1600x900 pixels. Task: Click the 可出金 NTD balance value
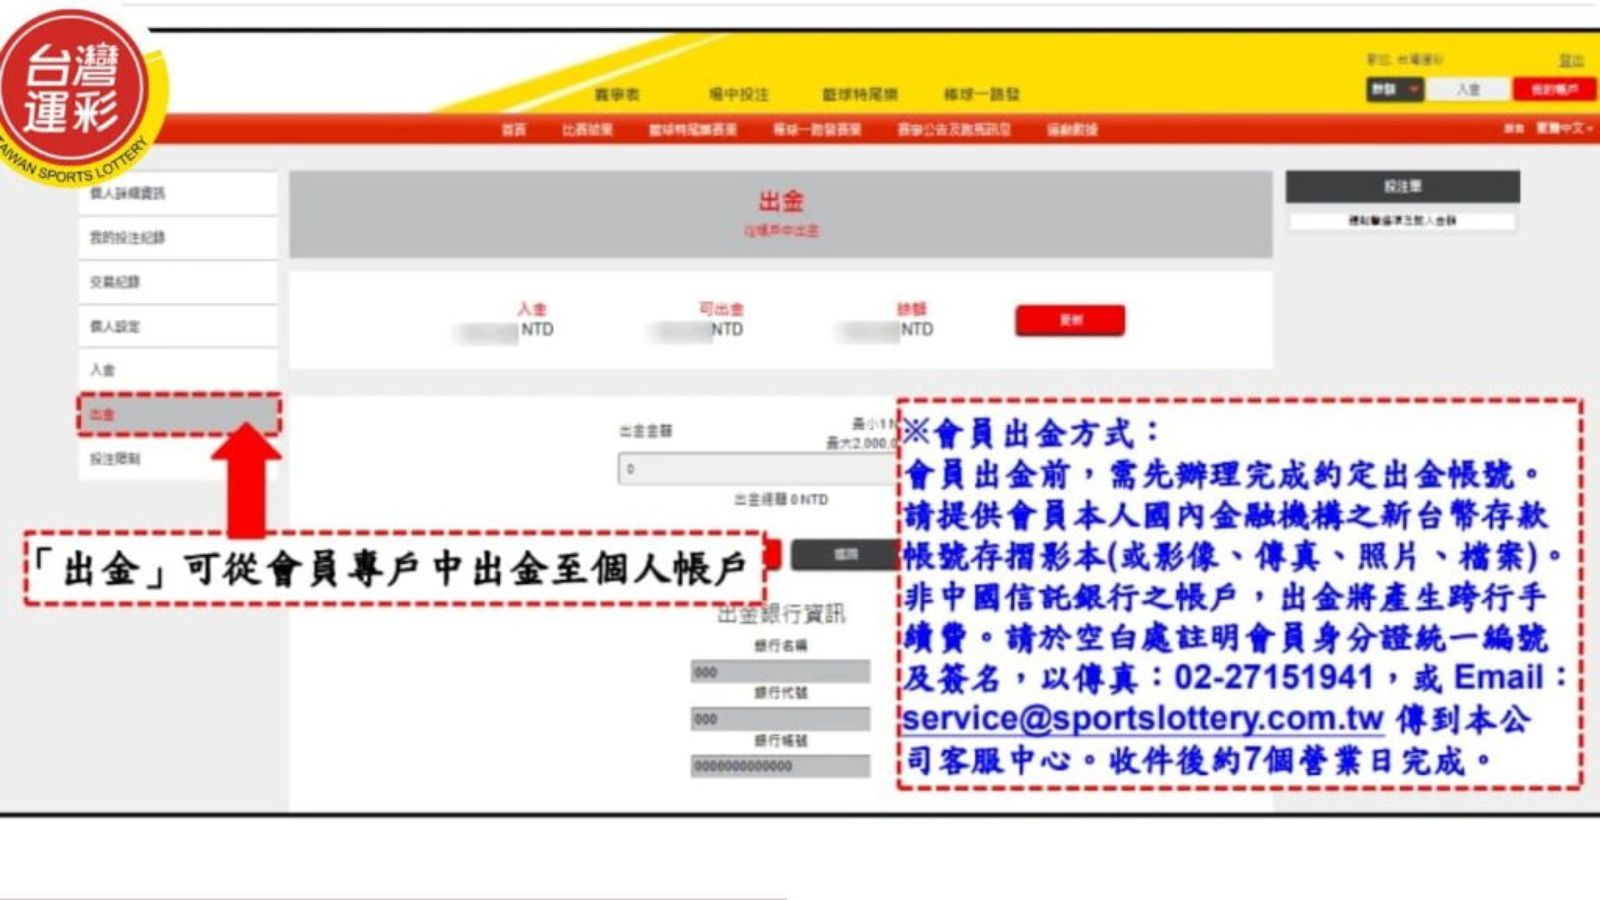[695, 329]
